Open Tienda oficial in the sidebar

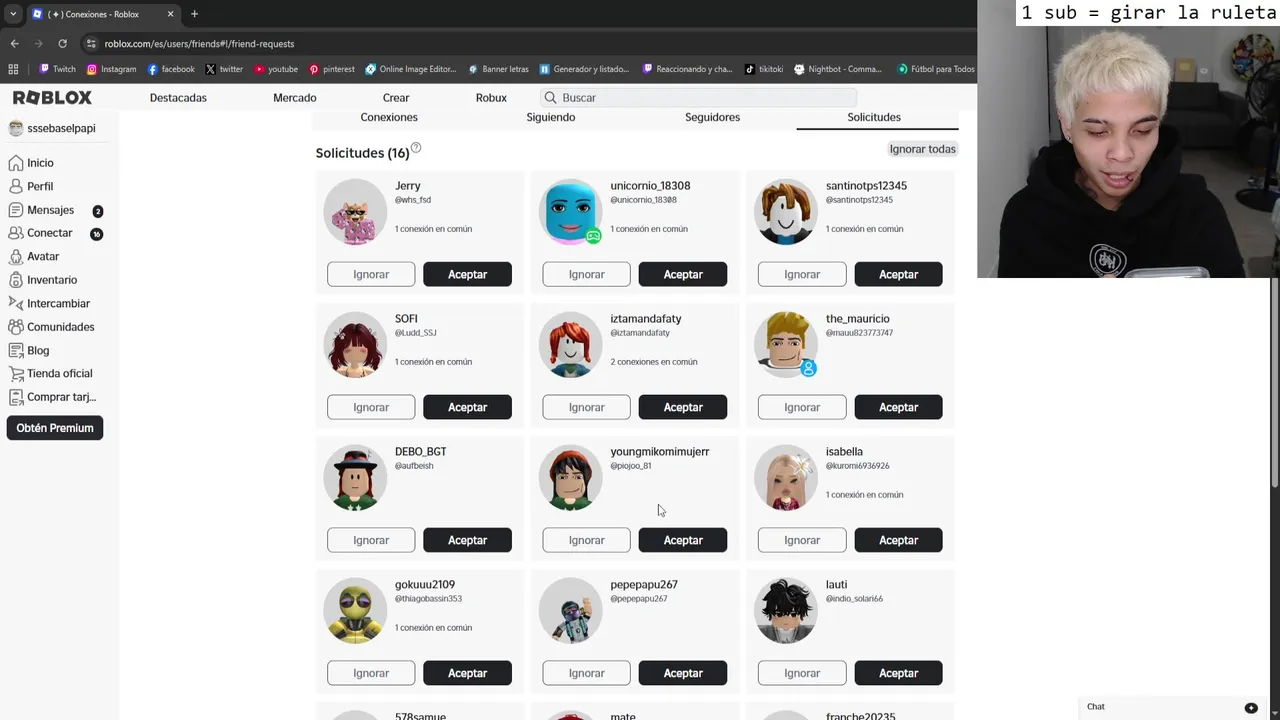[x=59, y=373]
